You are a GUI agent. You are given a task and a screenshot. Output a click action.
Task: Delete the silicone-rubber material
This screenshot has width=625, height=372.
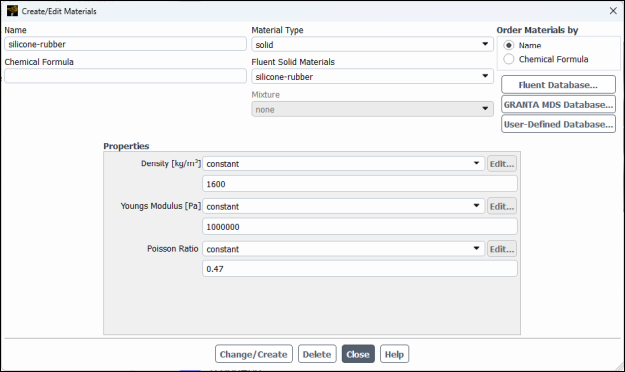(317, 354)
